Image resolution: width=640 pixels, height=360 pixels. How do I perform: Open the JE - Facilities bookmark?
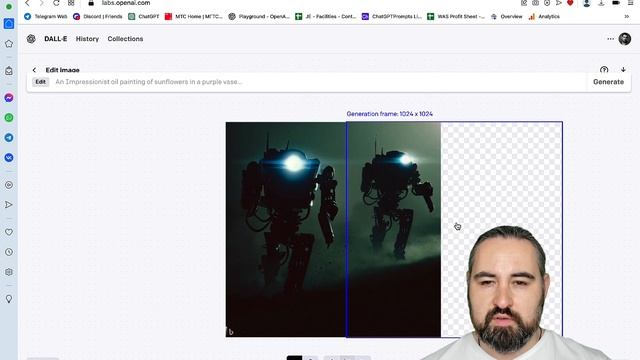326,17
